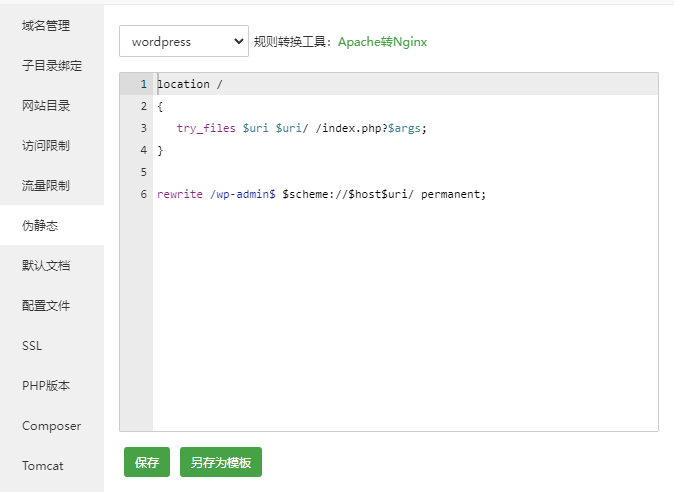Select the PHP版本 tab
Screen dimensions: 674x492
coord(46,385)
